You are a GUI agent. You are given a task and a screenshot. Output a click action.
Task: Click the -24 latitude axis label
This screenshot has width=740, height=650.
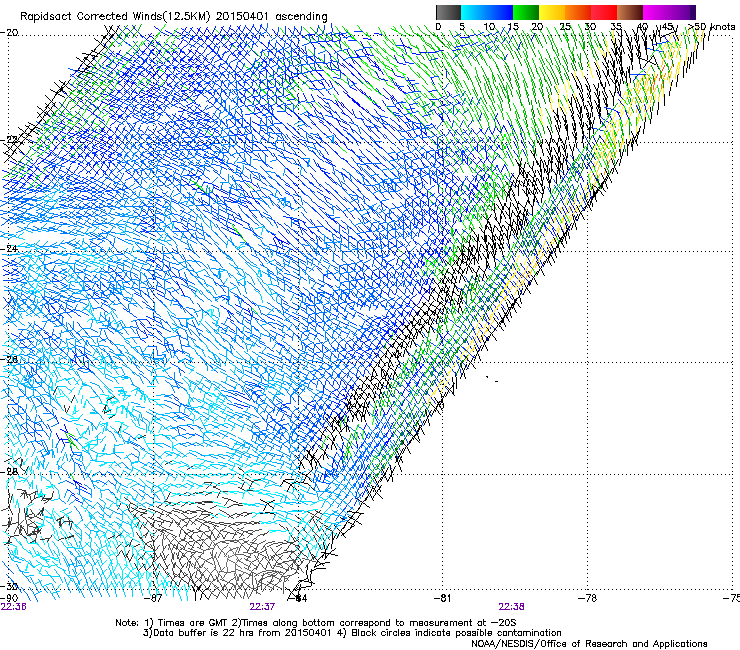[10, 248]
